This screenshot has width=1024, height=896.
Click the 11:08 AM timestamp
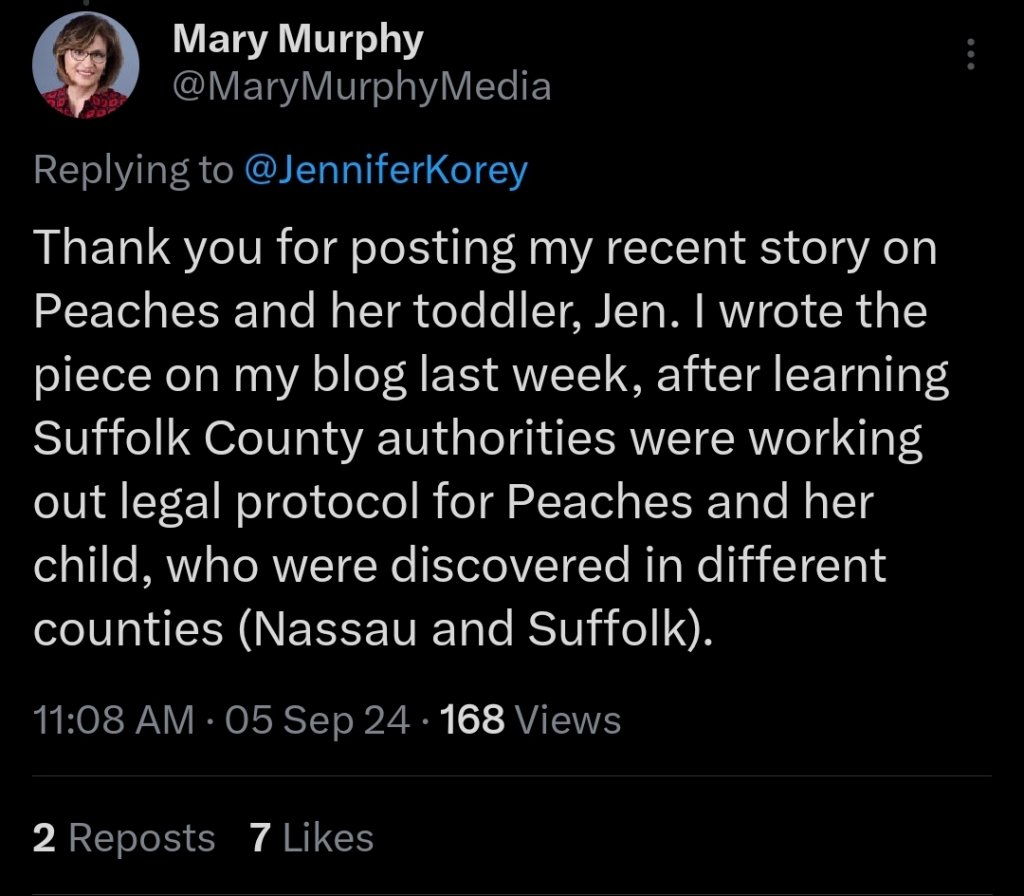point(113,720)
